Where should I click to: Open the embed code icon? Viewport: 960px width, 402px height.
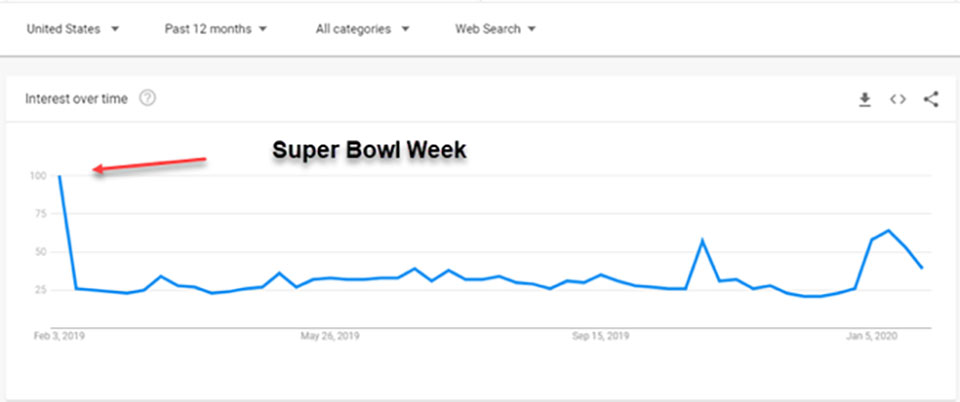click(898, 99)
